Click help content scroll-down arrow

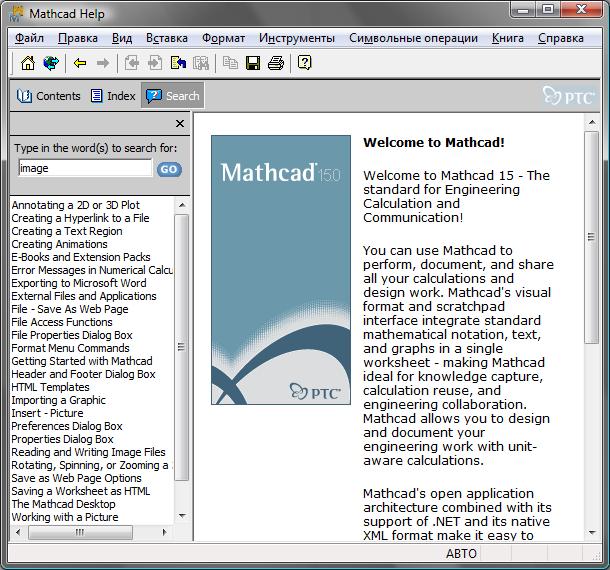point(592,532)
